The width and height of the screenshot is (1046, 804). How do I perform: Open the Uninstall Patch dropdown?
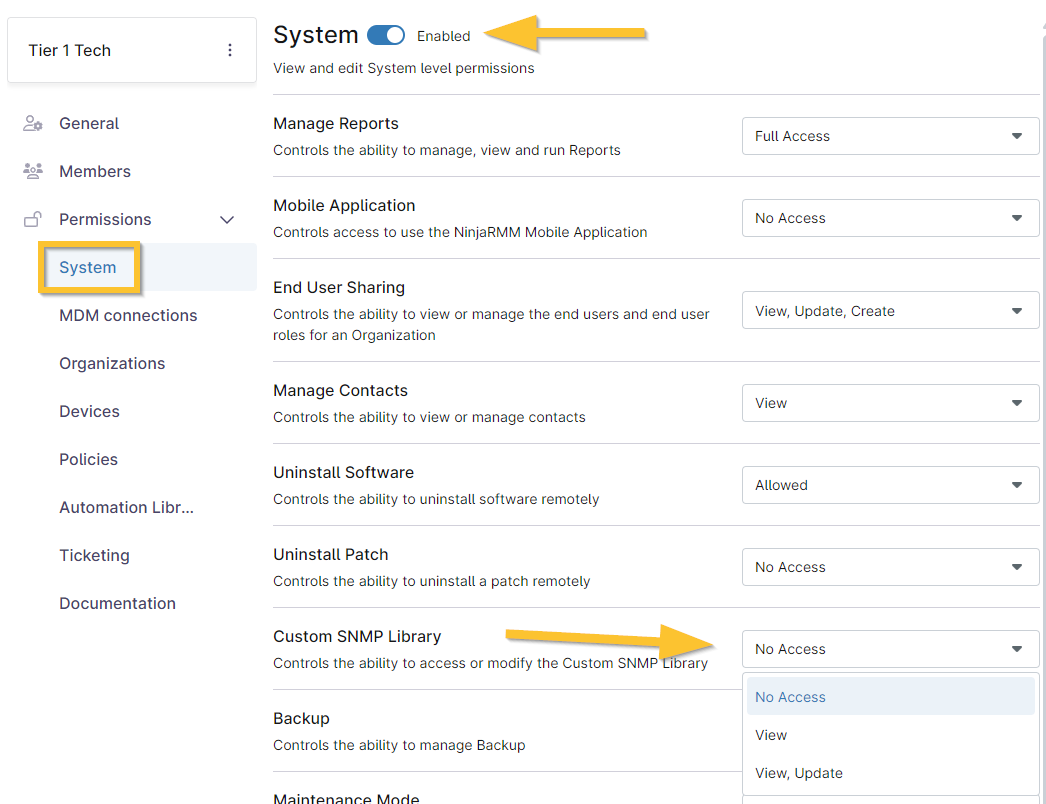click(890, 567)
